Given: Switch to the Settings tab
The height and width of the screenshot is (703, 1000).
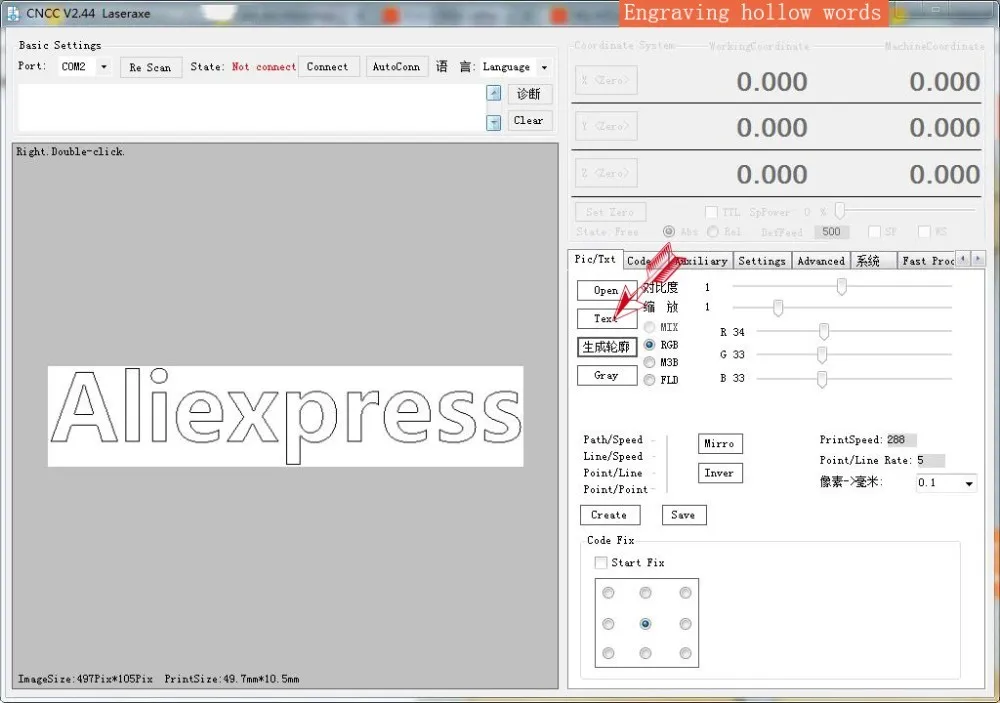Looking at the screenshot, I should (761, 260).
